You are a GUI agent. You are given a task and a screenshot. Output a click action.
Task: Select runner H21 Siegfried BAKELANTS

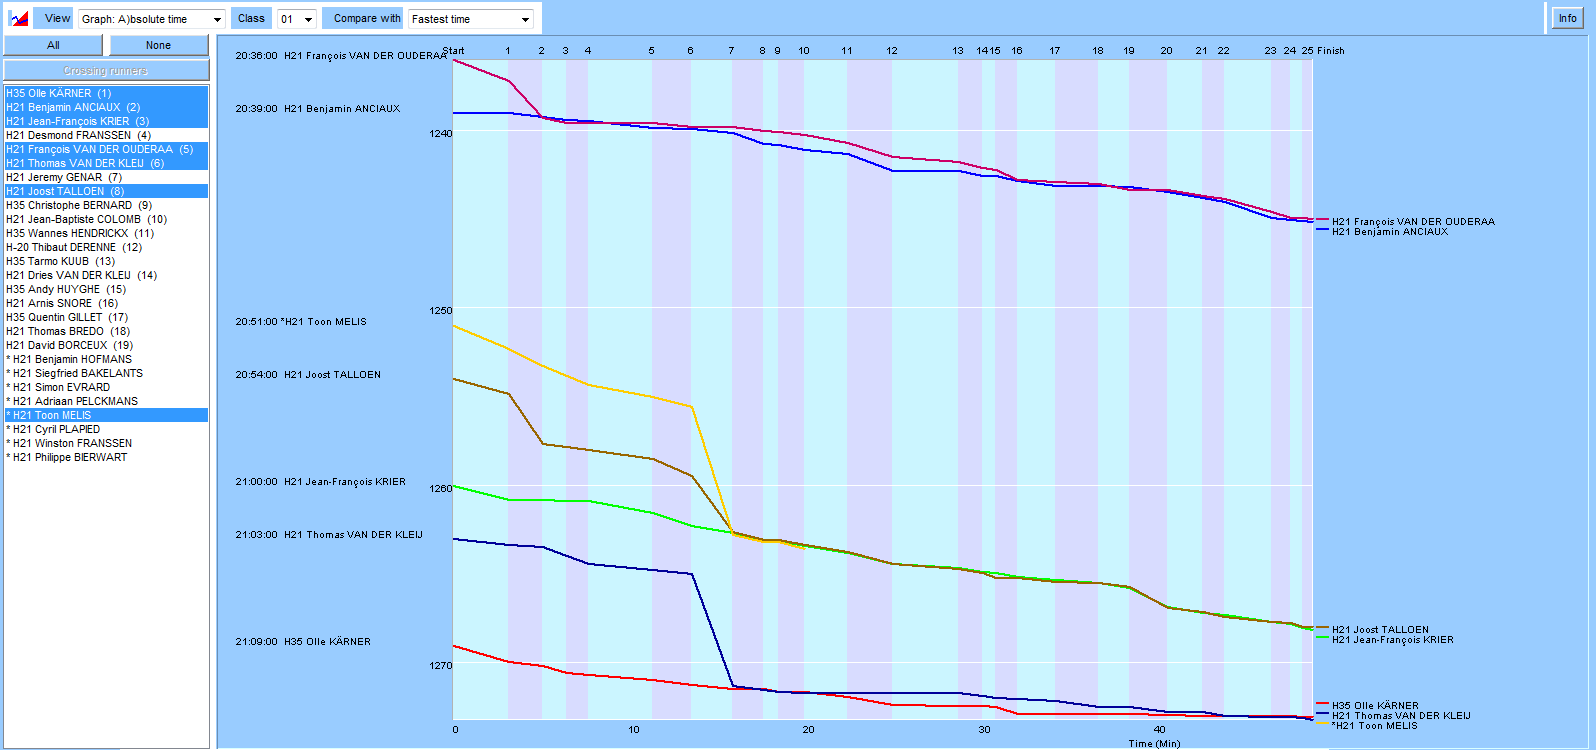pyautogui.click(x=106, y=373)
